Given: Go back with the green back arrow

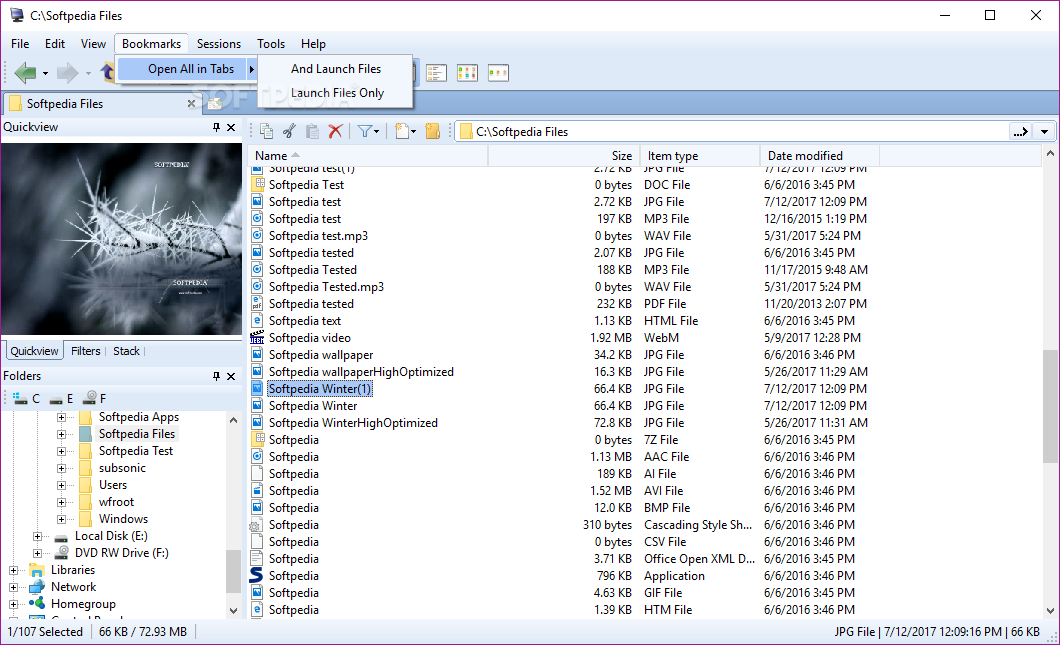Looking at the screenshot, I should pos(25,72).
